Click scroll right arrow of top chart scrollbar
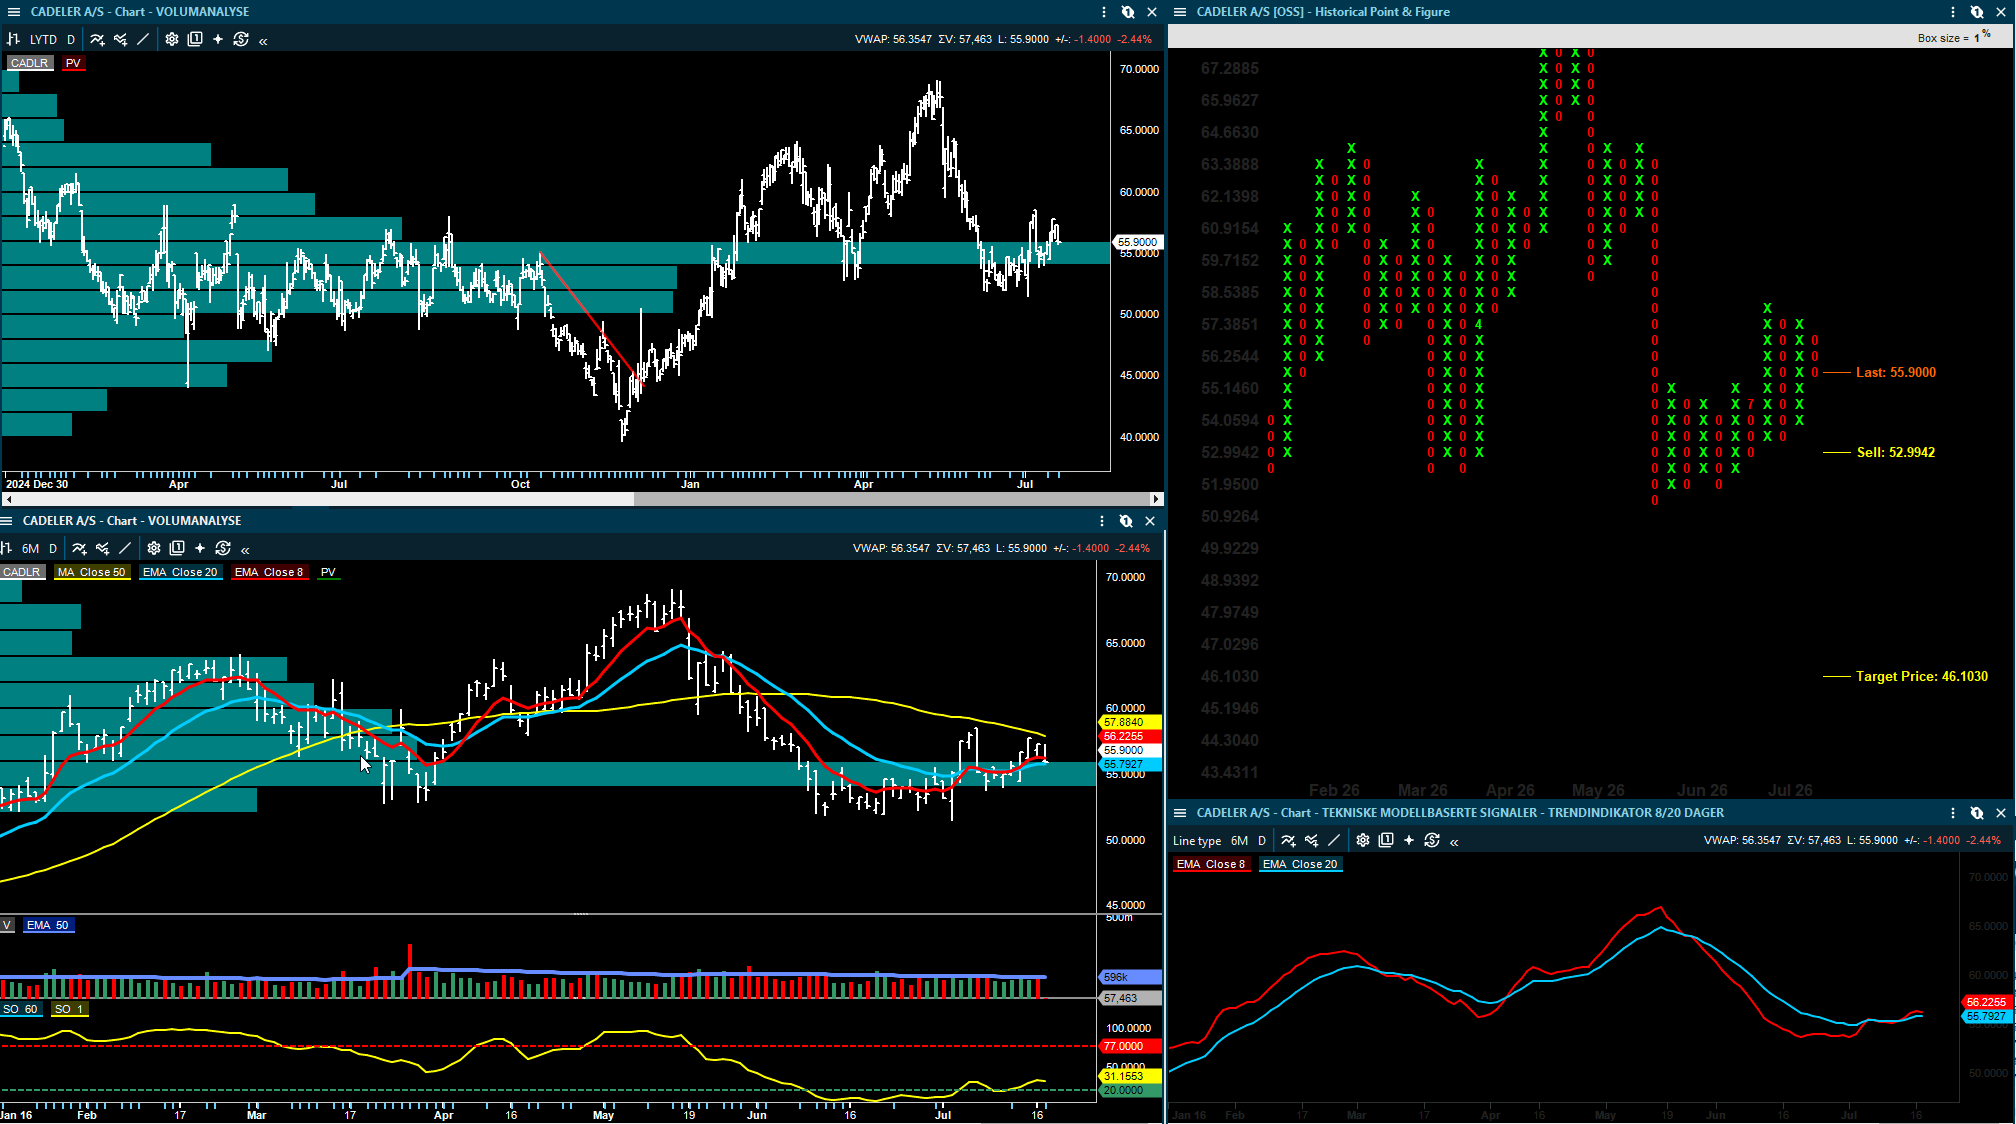 point(1157,499)
